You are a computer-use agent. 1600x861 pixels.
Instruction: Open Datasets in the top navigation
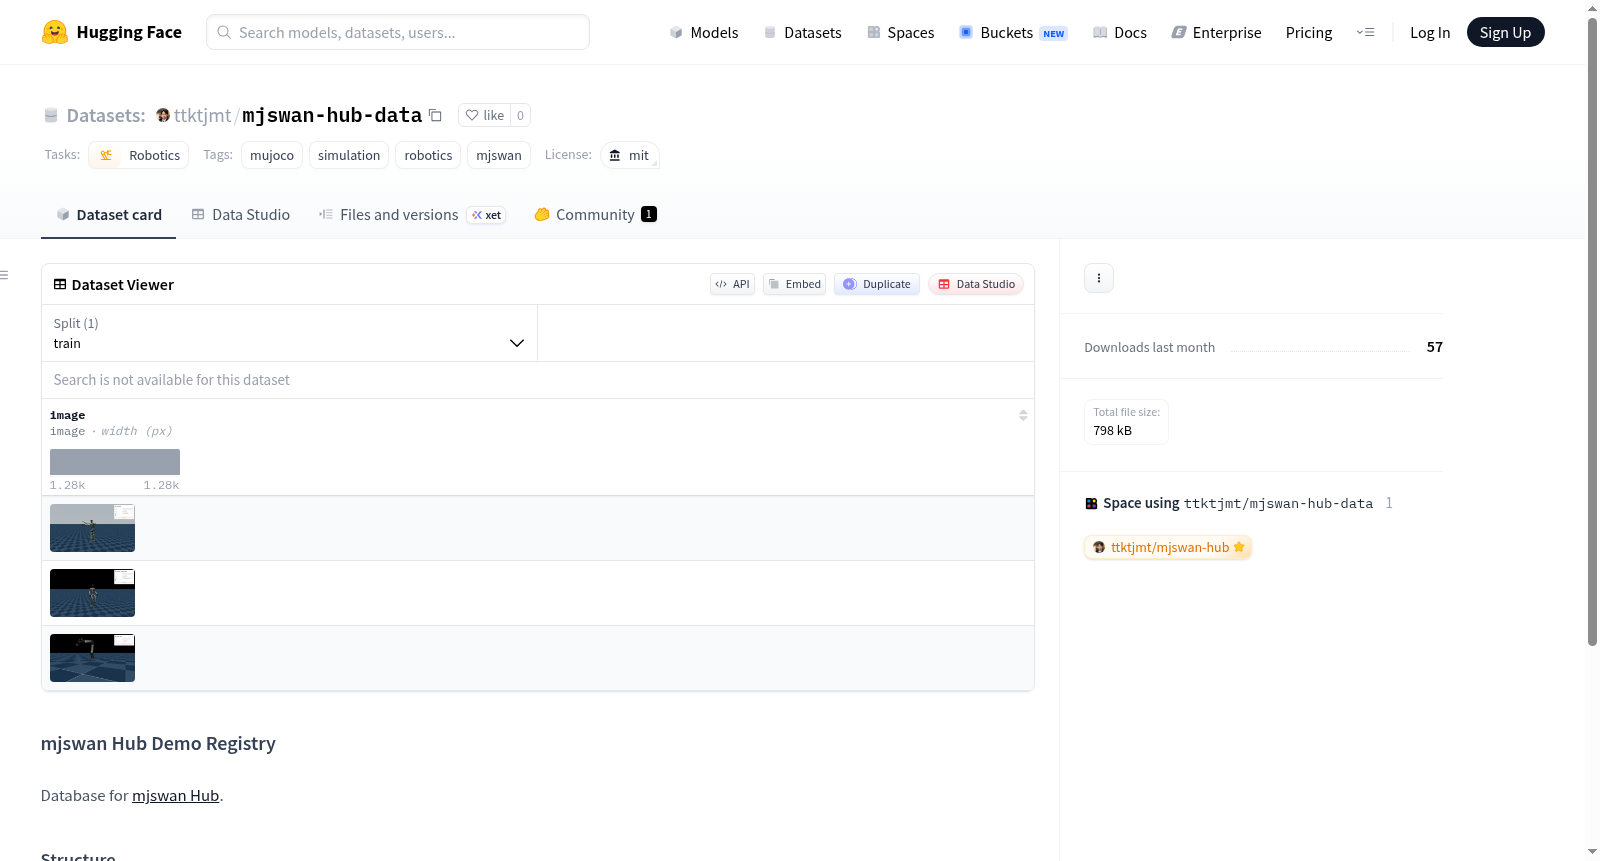pos(802,32)
